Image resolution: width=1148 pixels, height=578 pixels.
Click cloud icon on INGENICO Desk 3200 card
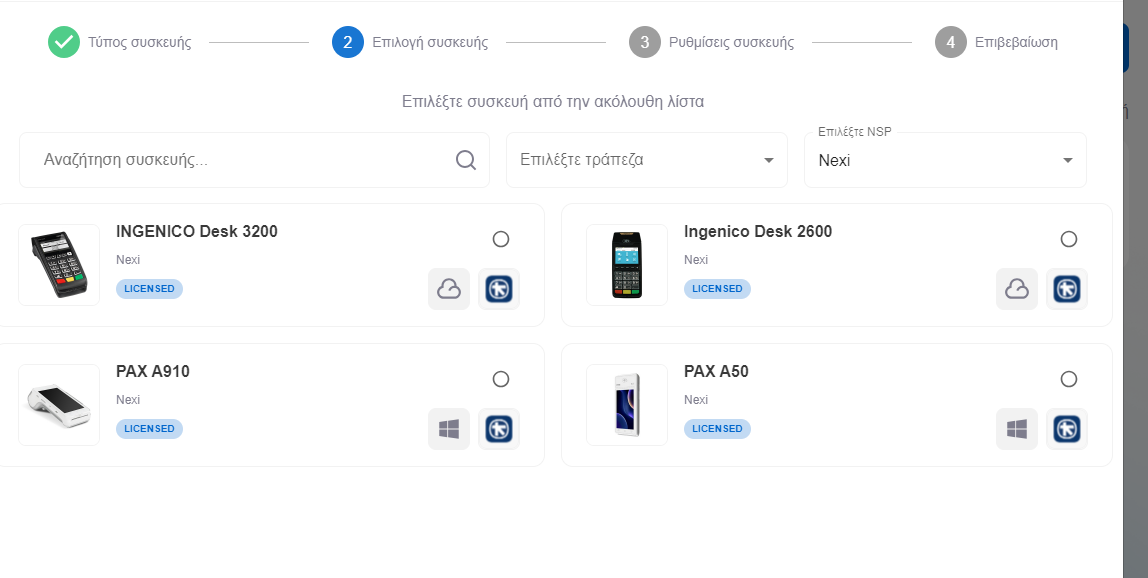(x=449, y=289)
